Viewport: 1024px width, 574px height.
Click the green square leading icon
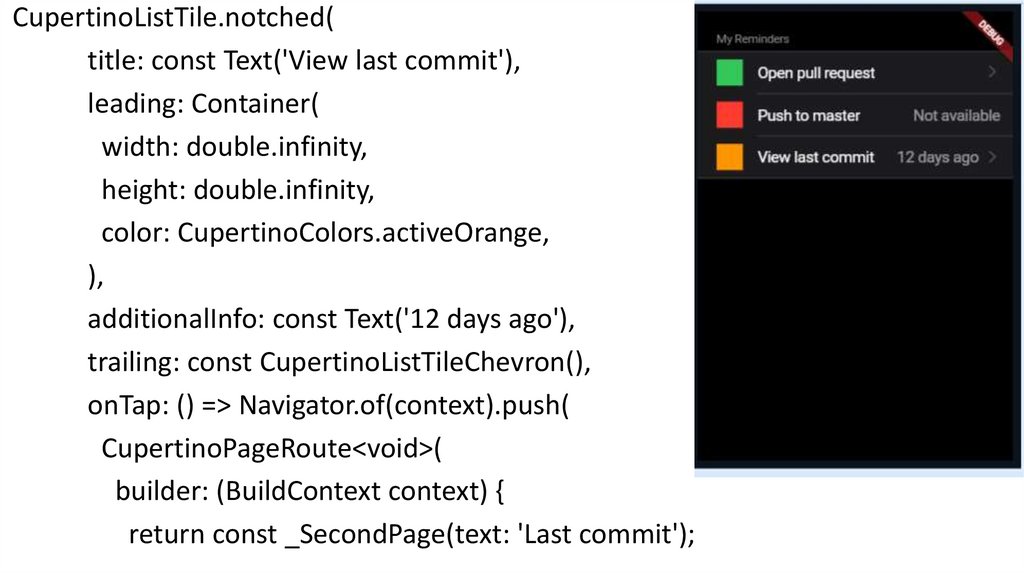[730, 73]
